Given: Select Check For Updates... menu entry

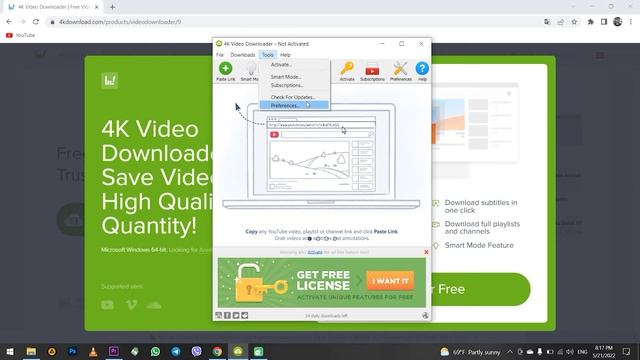Looking at the screenshot, I should [294, 97].
